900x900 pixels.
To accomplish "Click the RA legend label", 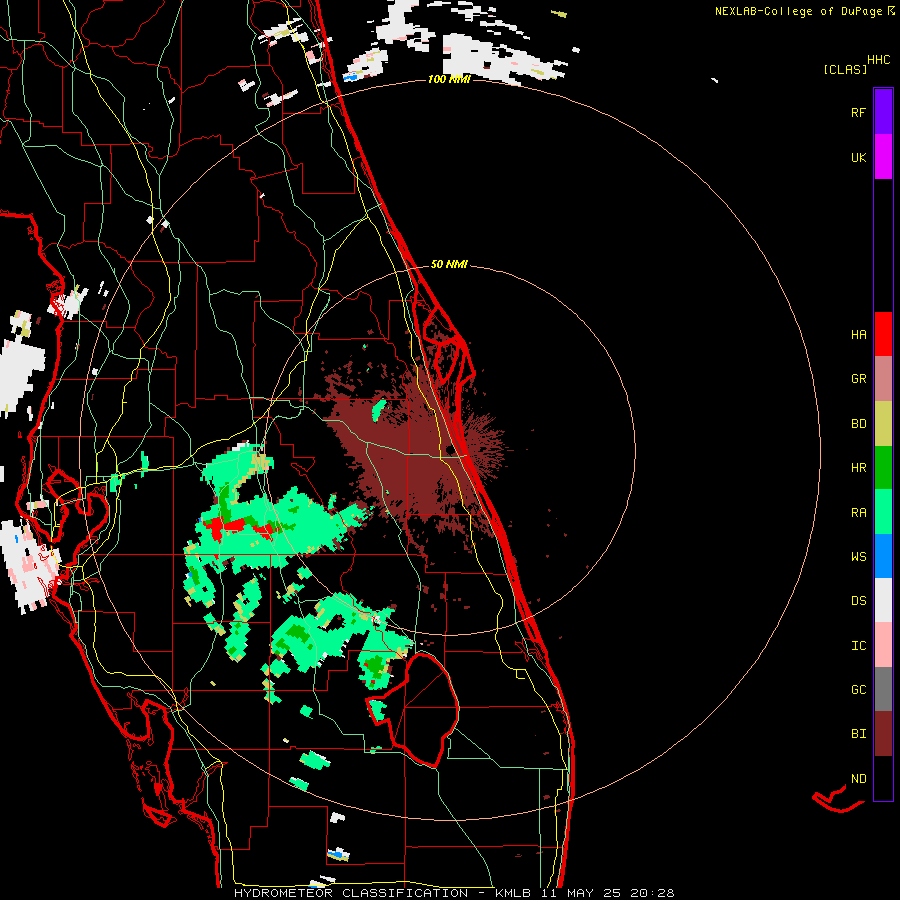I will pos(858,512).
